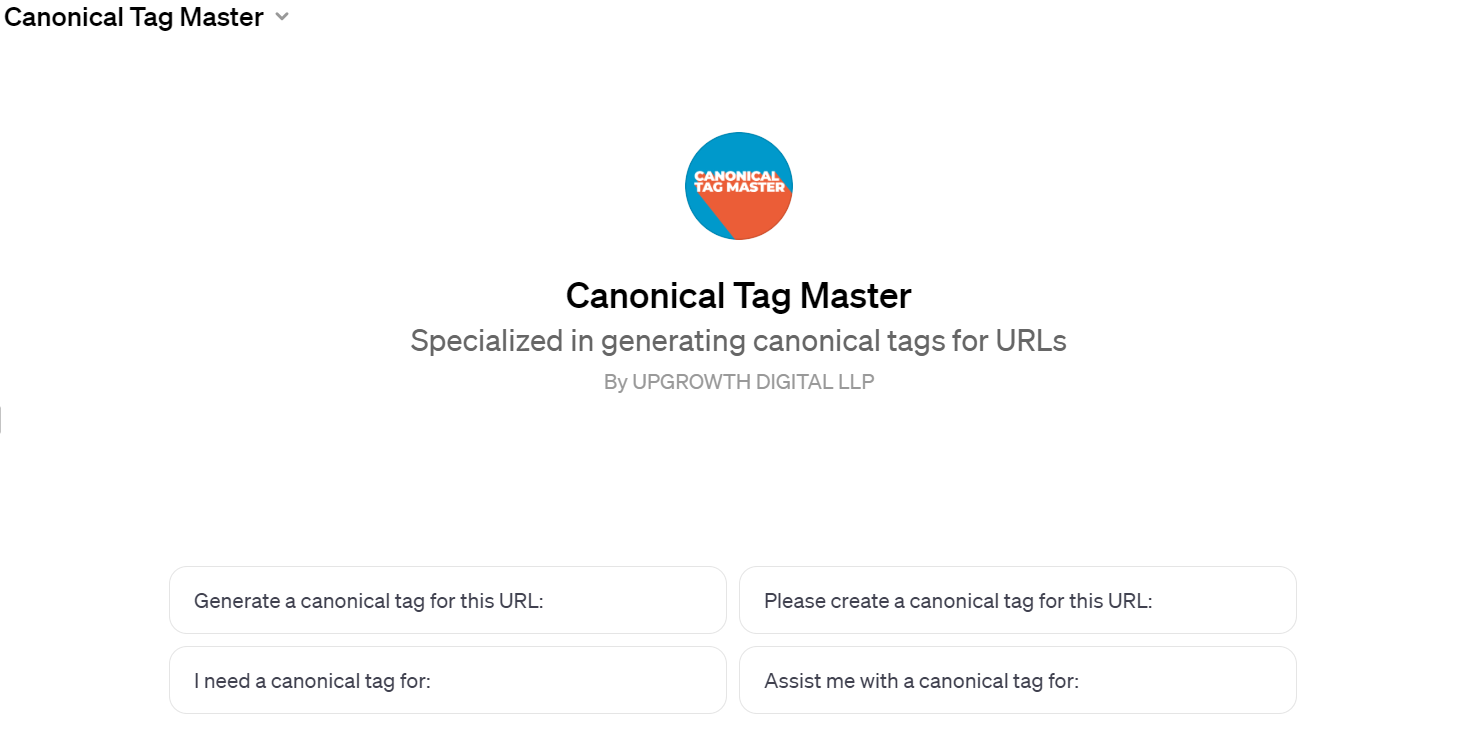1484x756 pixels.
Task: Click the white CANONICAL TAG MASTER logo lettering
Action: pyautogui.click(x=739, y=182)
